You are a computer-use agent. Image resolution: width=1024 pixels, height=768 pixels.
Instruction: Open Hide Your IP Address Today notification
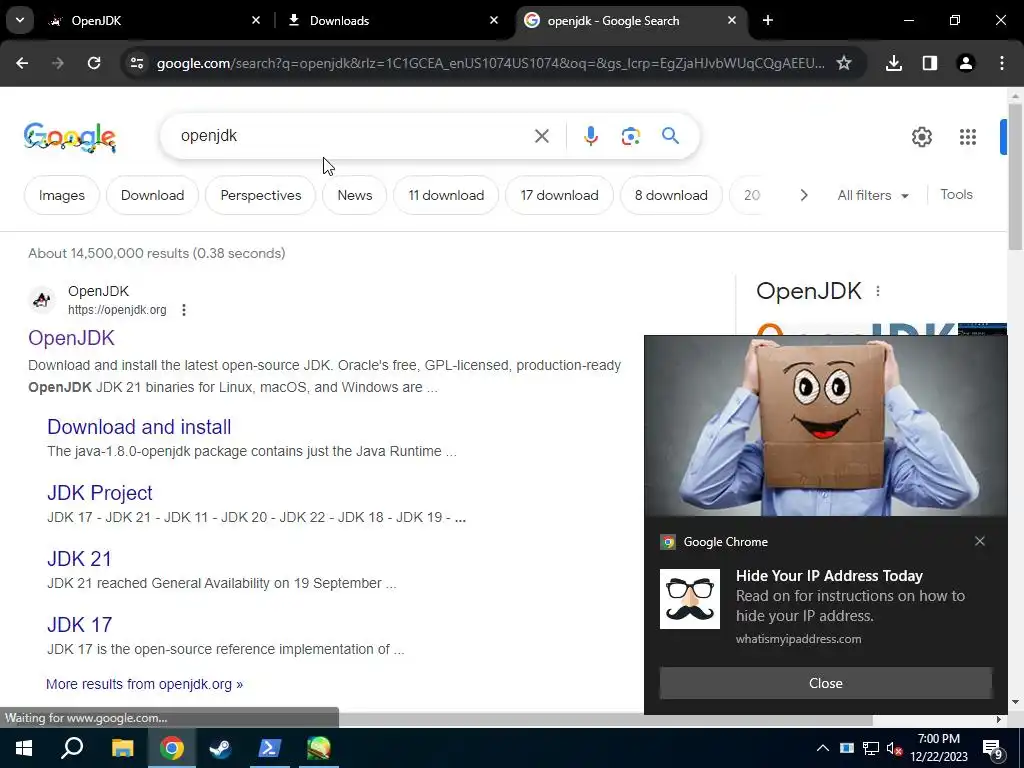pos(829,575)
